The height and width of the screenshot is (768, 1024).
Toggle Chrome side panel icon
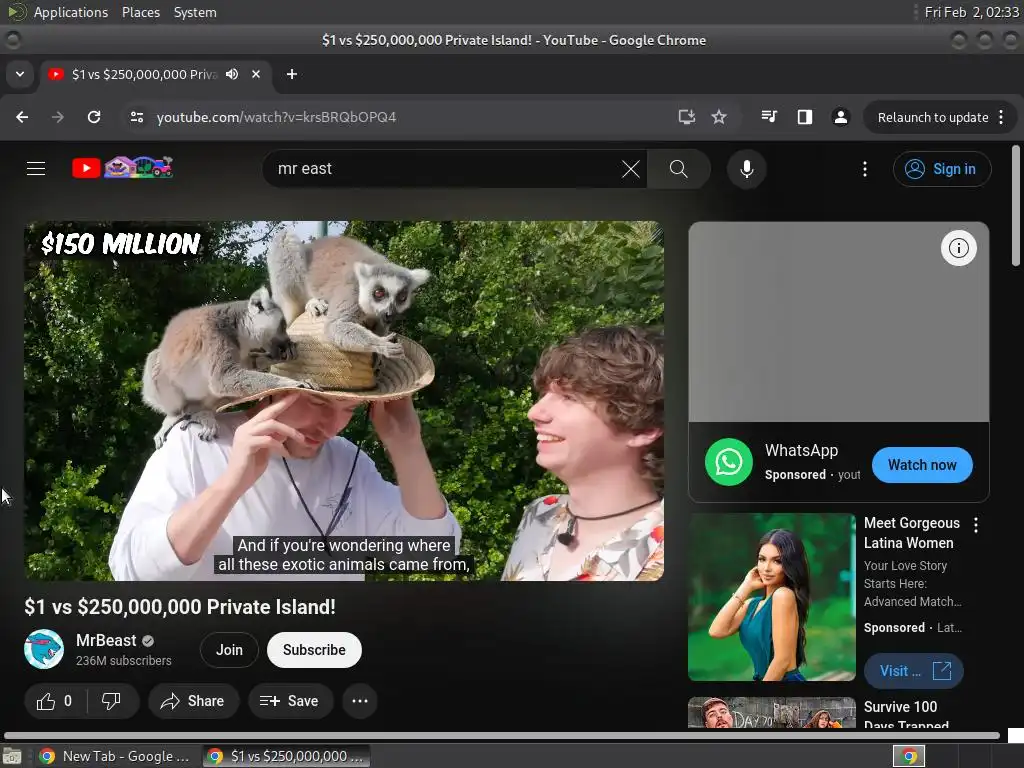pos(805,117)
